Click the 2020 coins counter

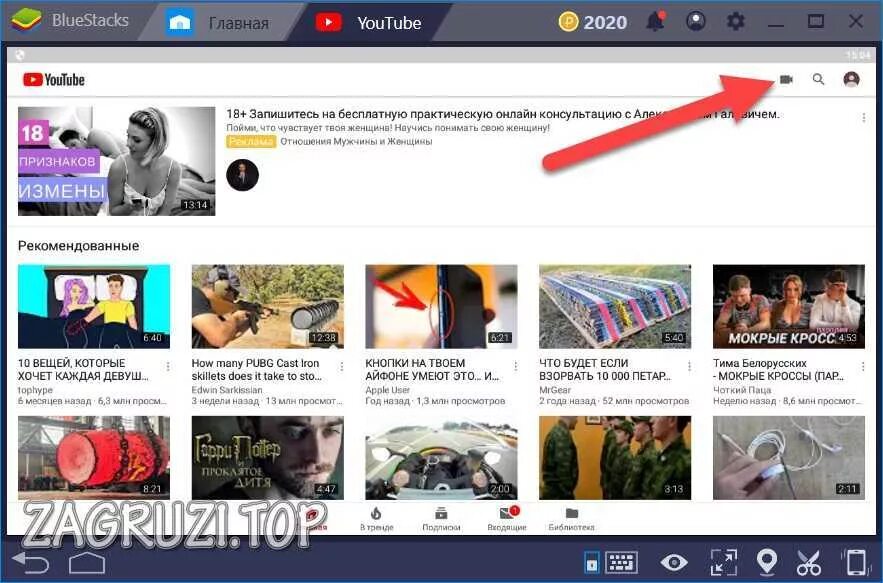[x=592, y=22]
